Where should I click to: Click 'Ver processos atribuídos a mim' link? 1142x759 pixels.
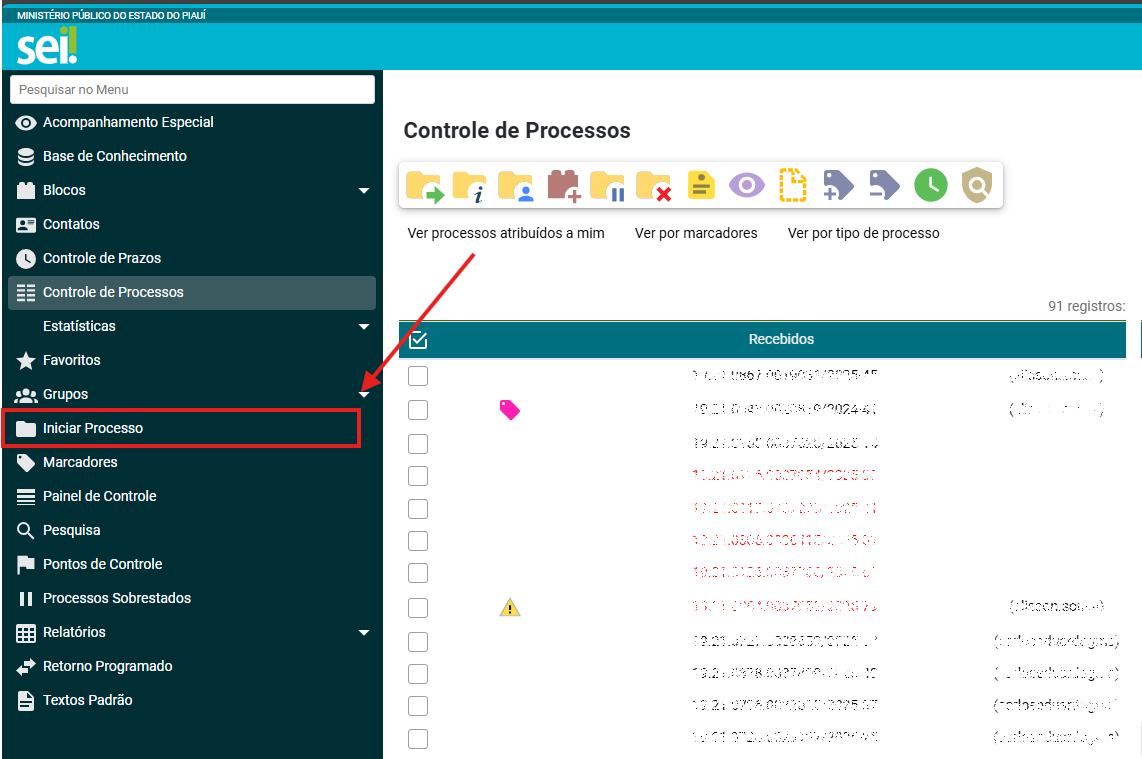coord(506,233)
